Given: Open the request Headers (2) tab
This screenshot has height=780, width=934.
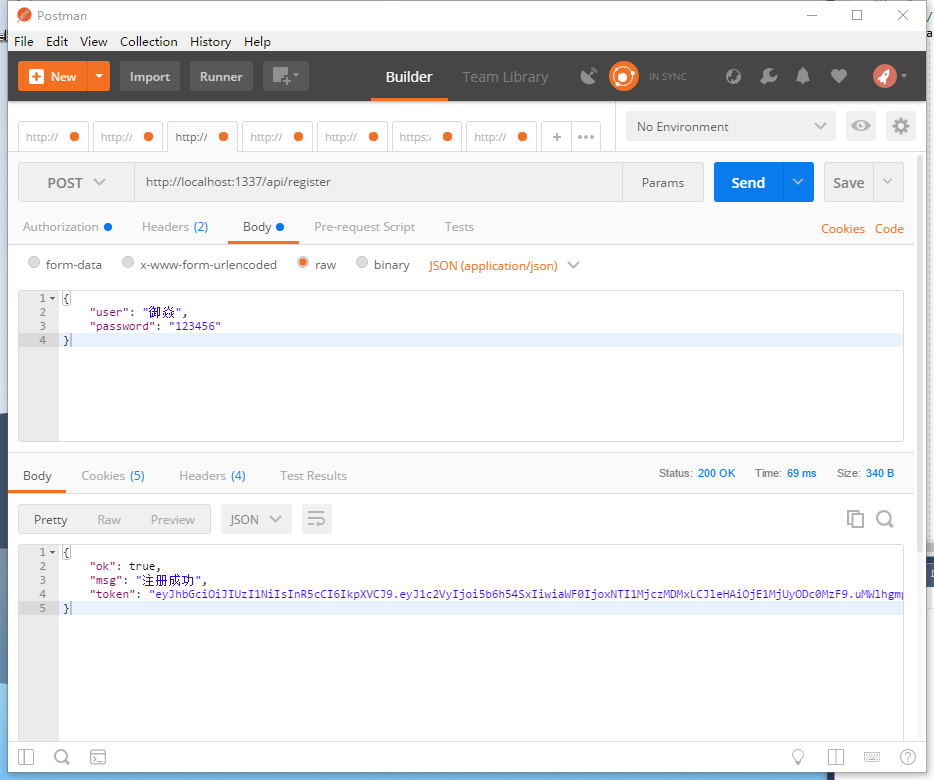Looking at the screenshot, I should point(175,227).
